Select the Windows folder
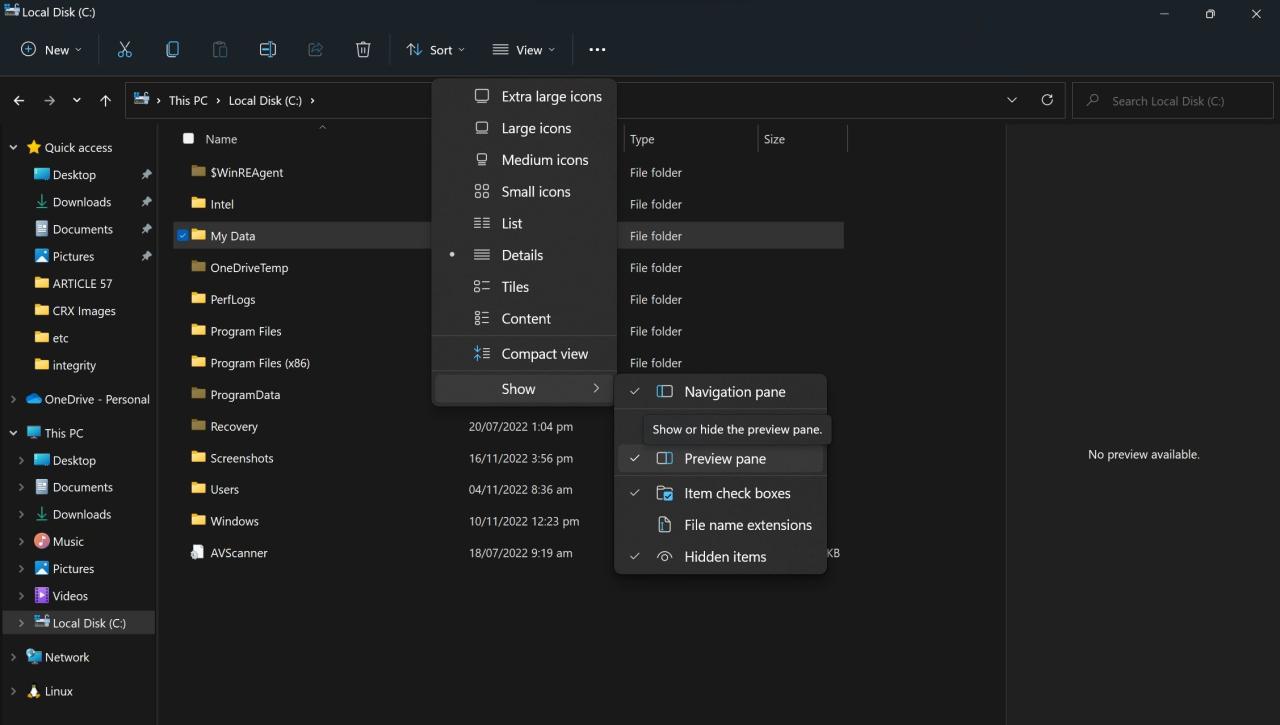This screenshot has height=725, width=1280. [234, 521]
